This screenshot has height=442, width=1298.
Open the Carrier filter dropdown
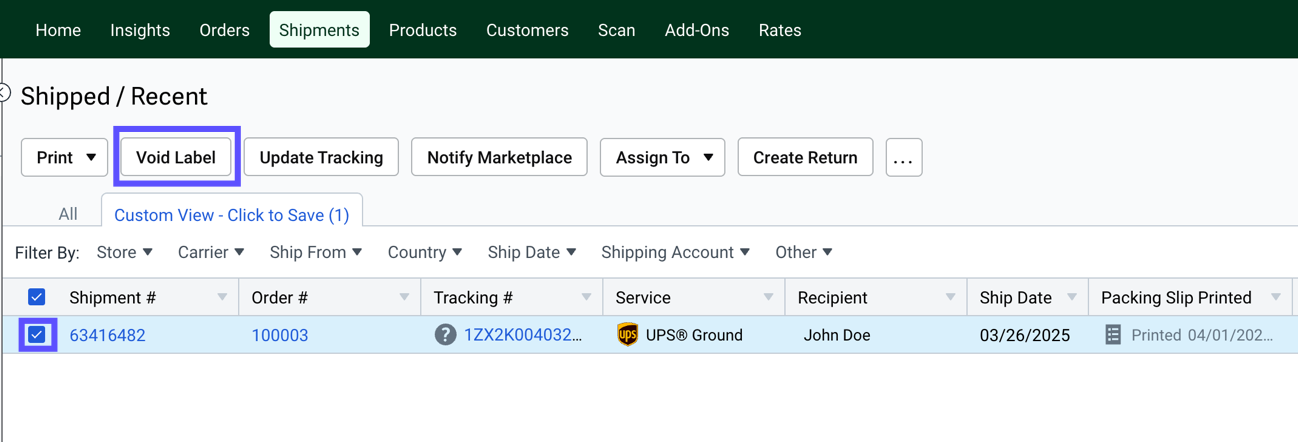click(211, 253)
